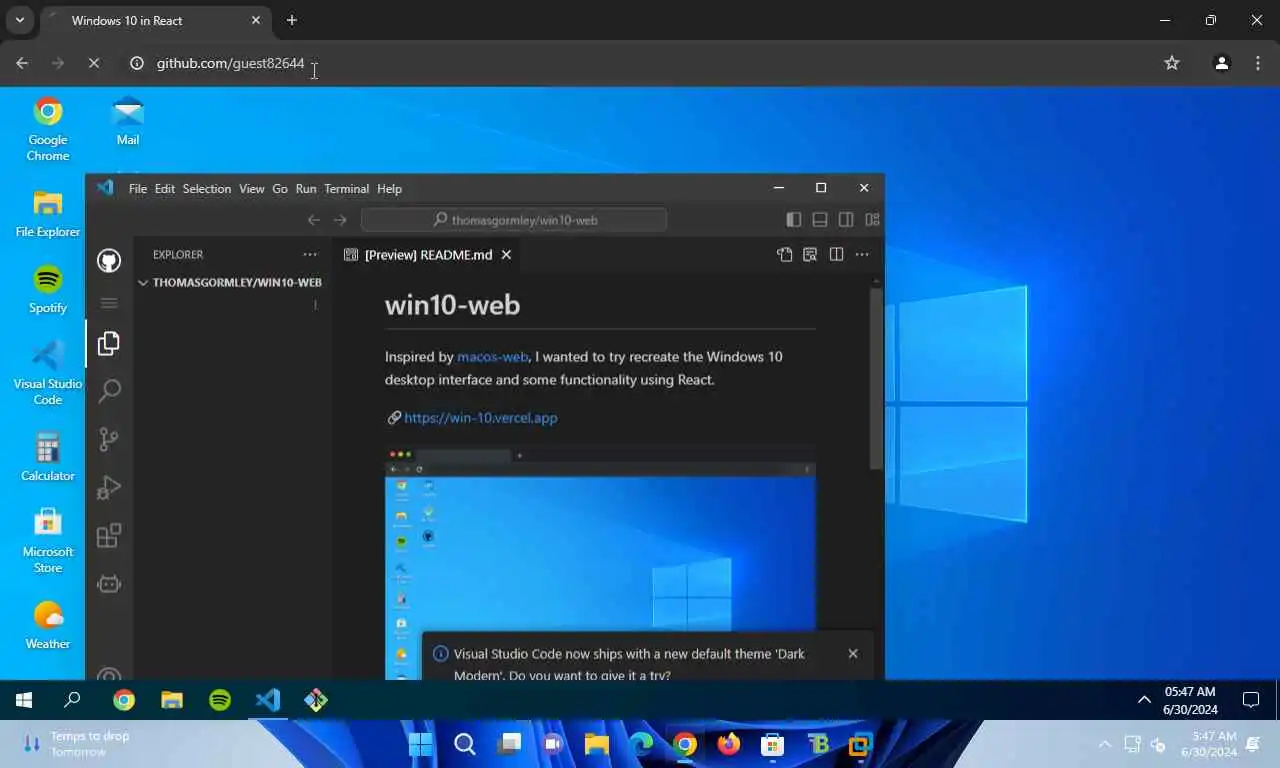Open the Run and Debug view icon
Image resolution: width=1280 pixels, height=768 pixels.
pyautogui.click(x=109, y=487)
